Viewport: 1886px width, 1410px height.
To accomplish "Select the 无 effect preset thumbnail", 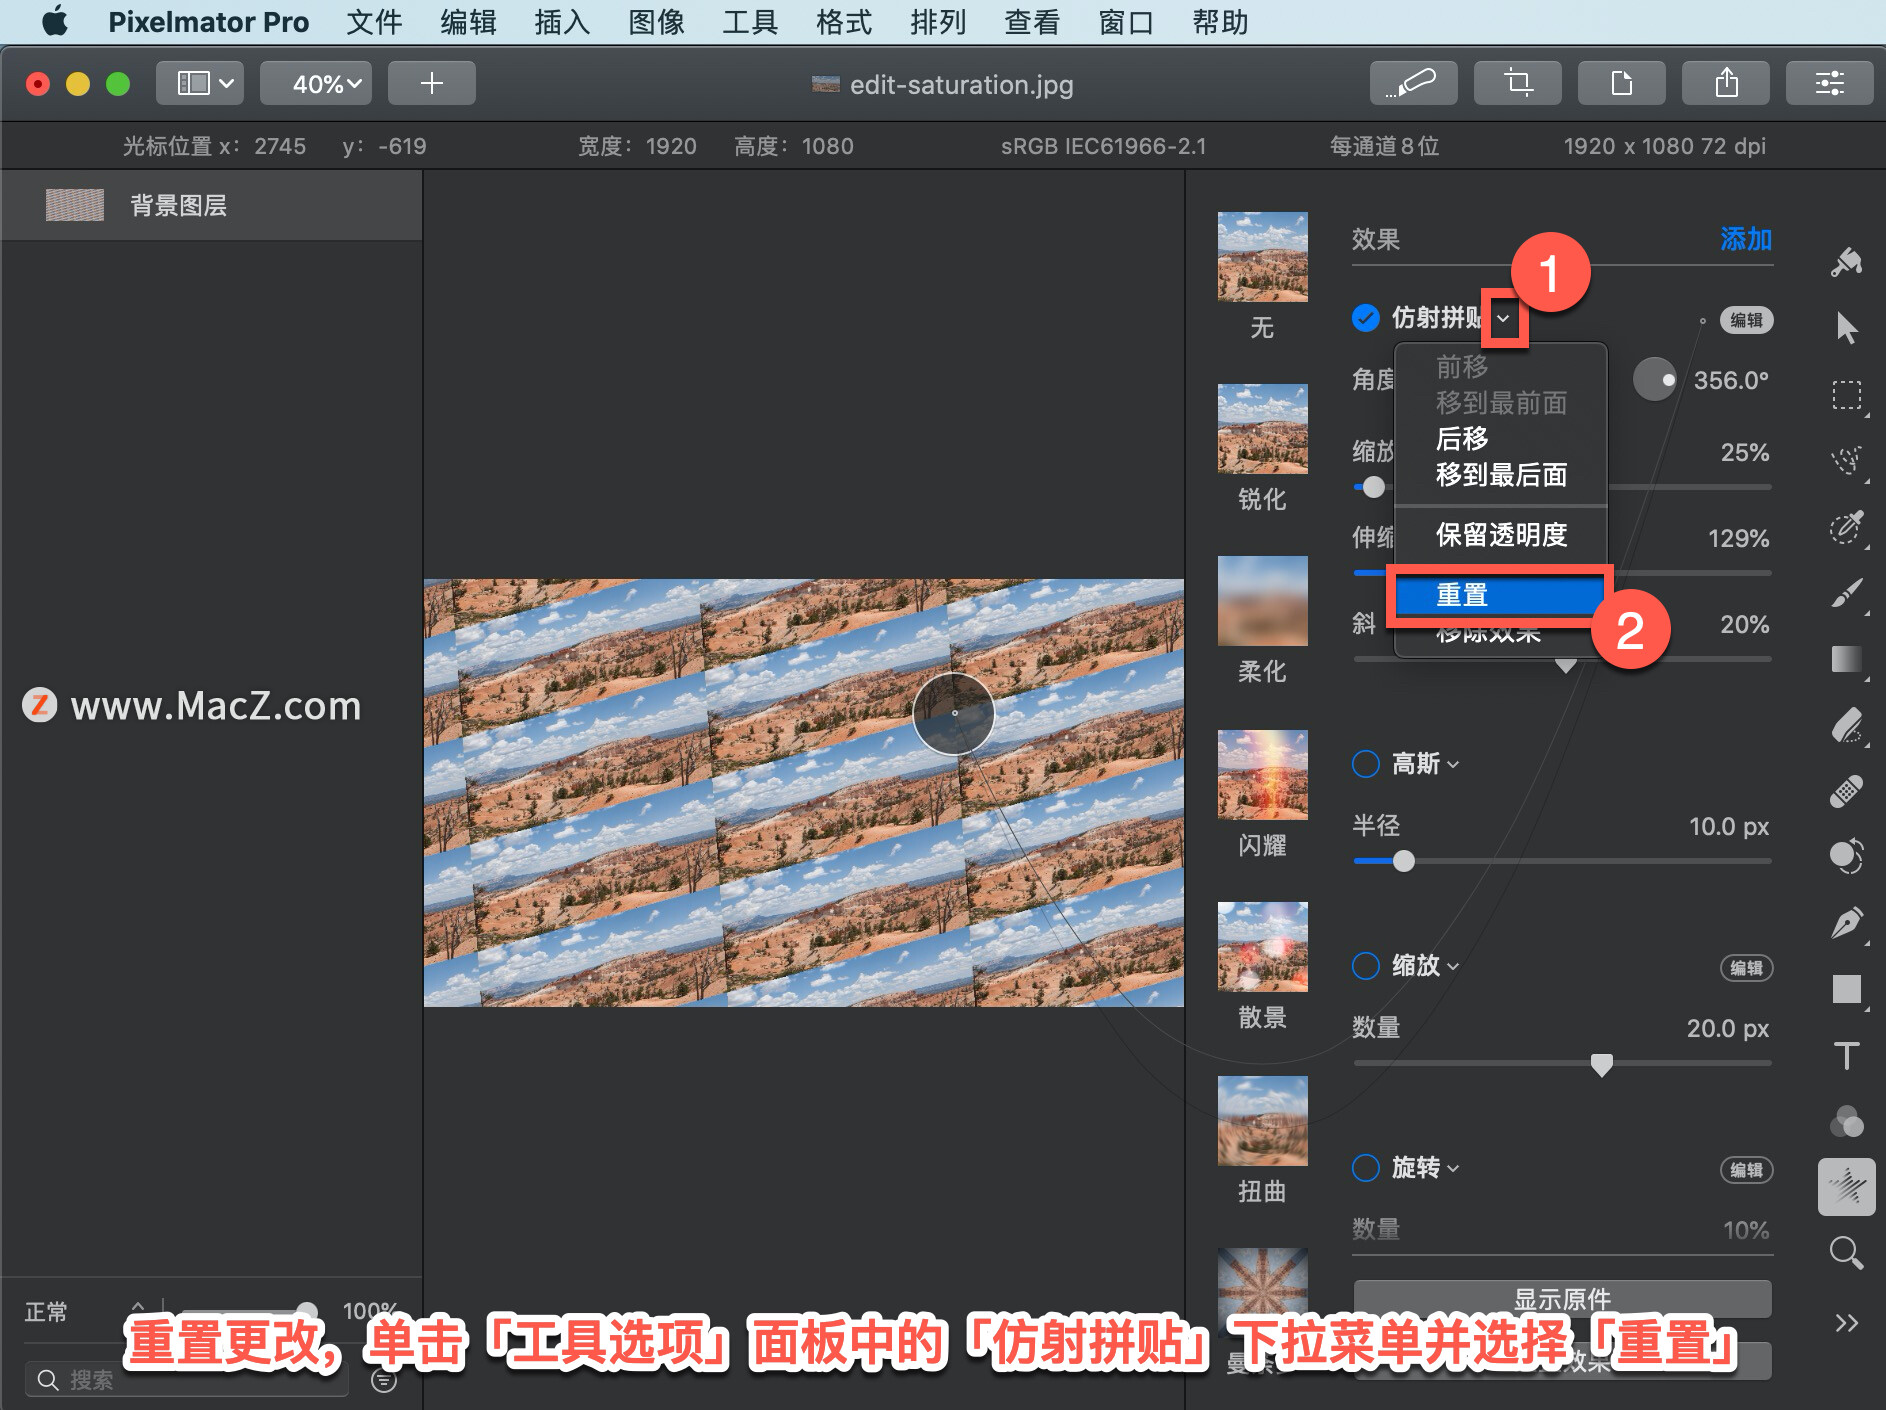I will pyautogui.click(x=1262, y=257).
